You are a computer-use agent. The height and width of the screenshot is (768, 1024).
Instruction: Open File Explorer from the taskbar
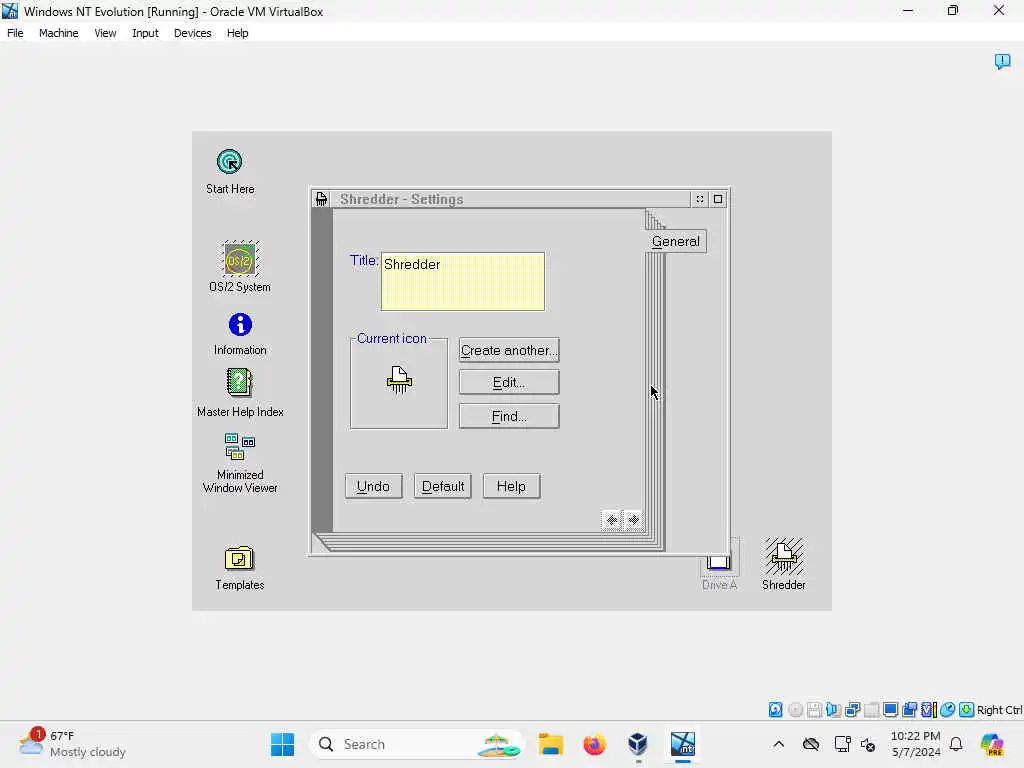(x=551, y=744)
